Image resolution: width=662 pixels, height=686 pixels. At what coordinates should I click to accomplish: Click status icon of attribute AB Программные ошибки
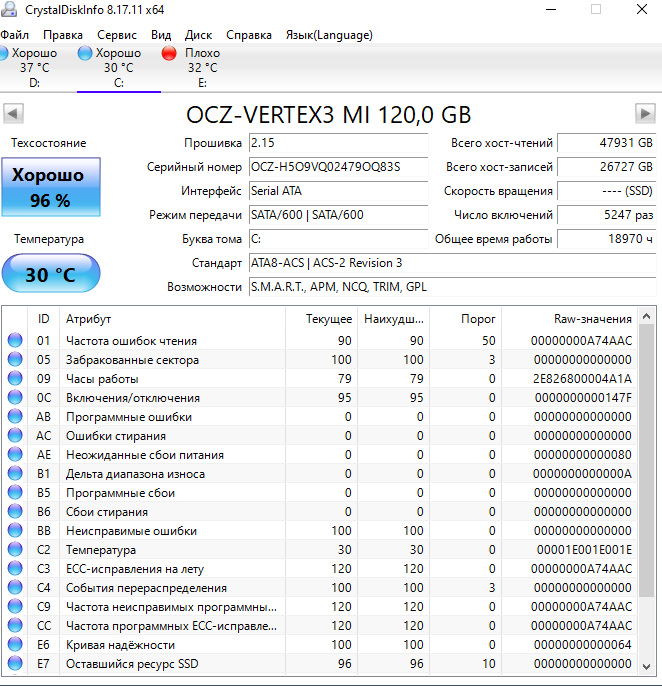pos(15,416)
